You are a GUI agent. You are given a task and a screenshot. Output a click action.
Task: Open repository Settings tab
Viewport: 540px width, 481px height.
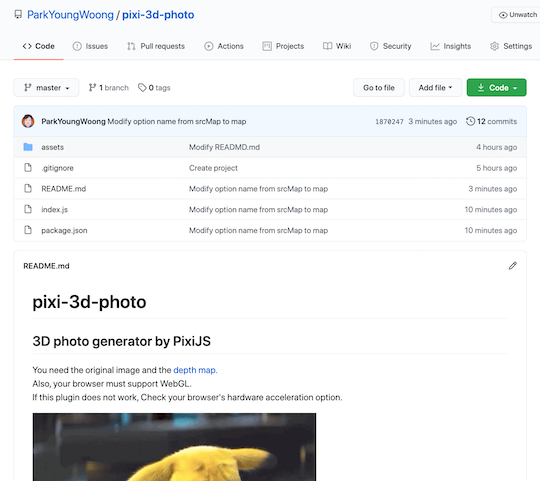[x=511, y=46]
